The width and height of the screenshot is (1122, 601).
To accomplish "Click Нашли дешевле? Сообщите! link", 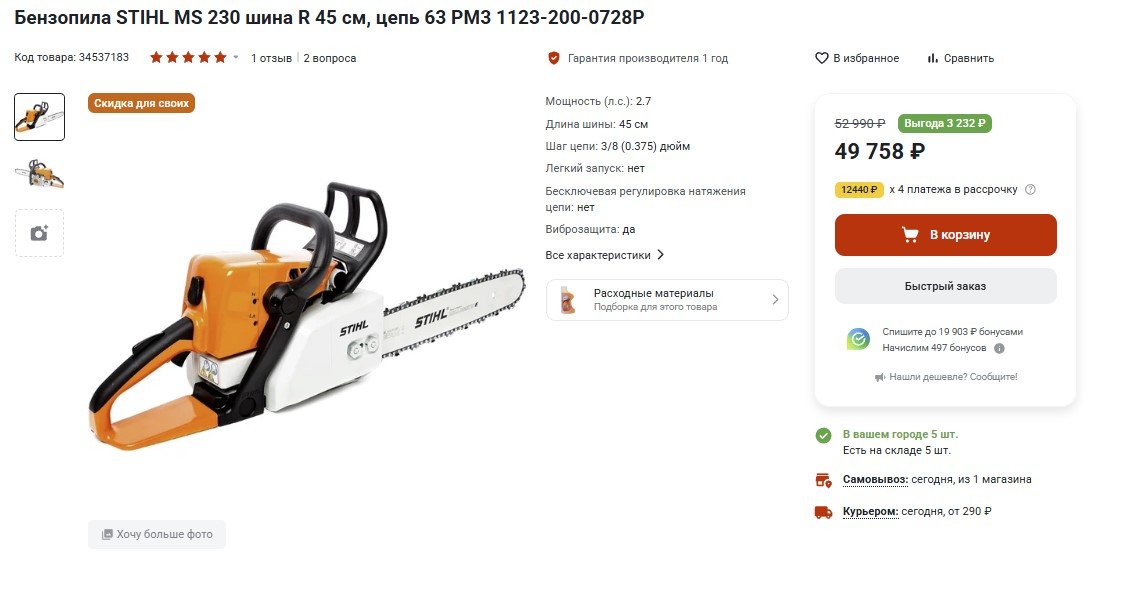I will (945, 377).
